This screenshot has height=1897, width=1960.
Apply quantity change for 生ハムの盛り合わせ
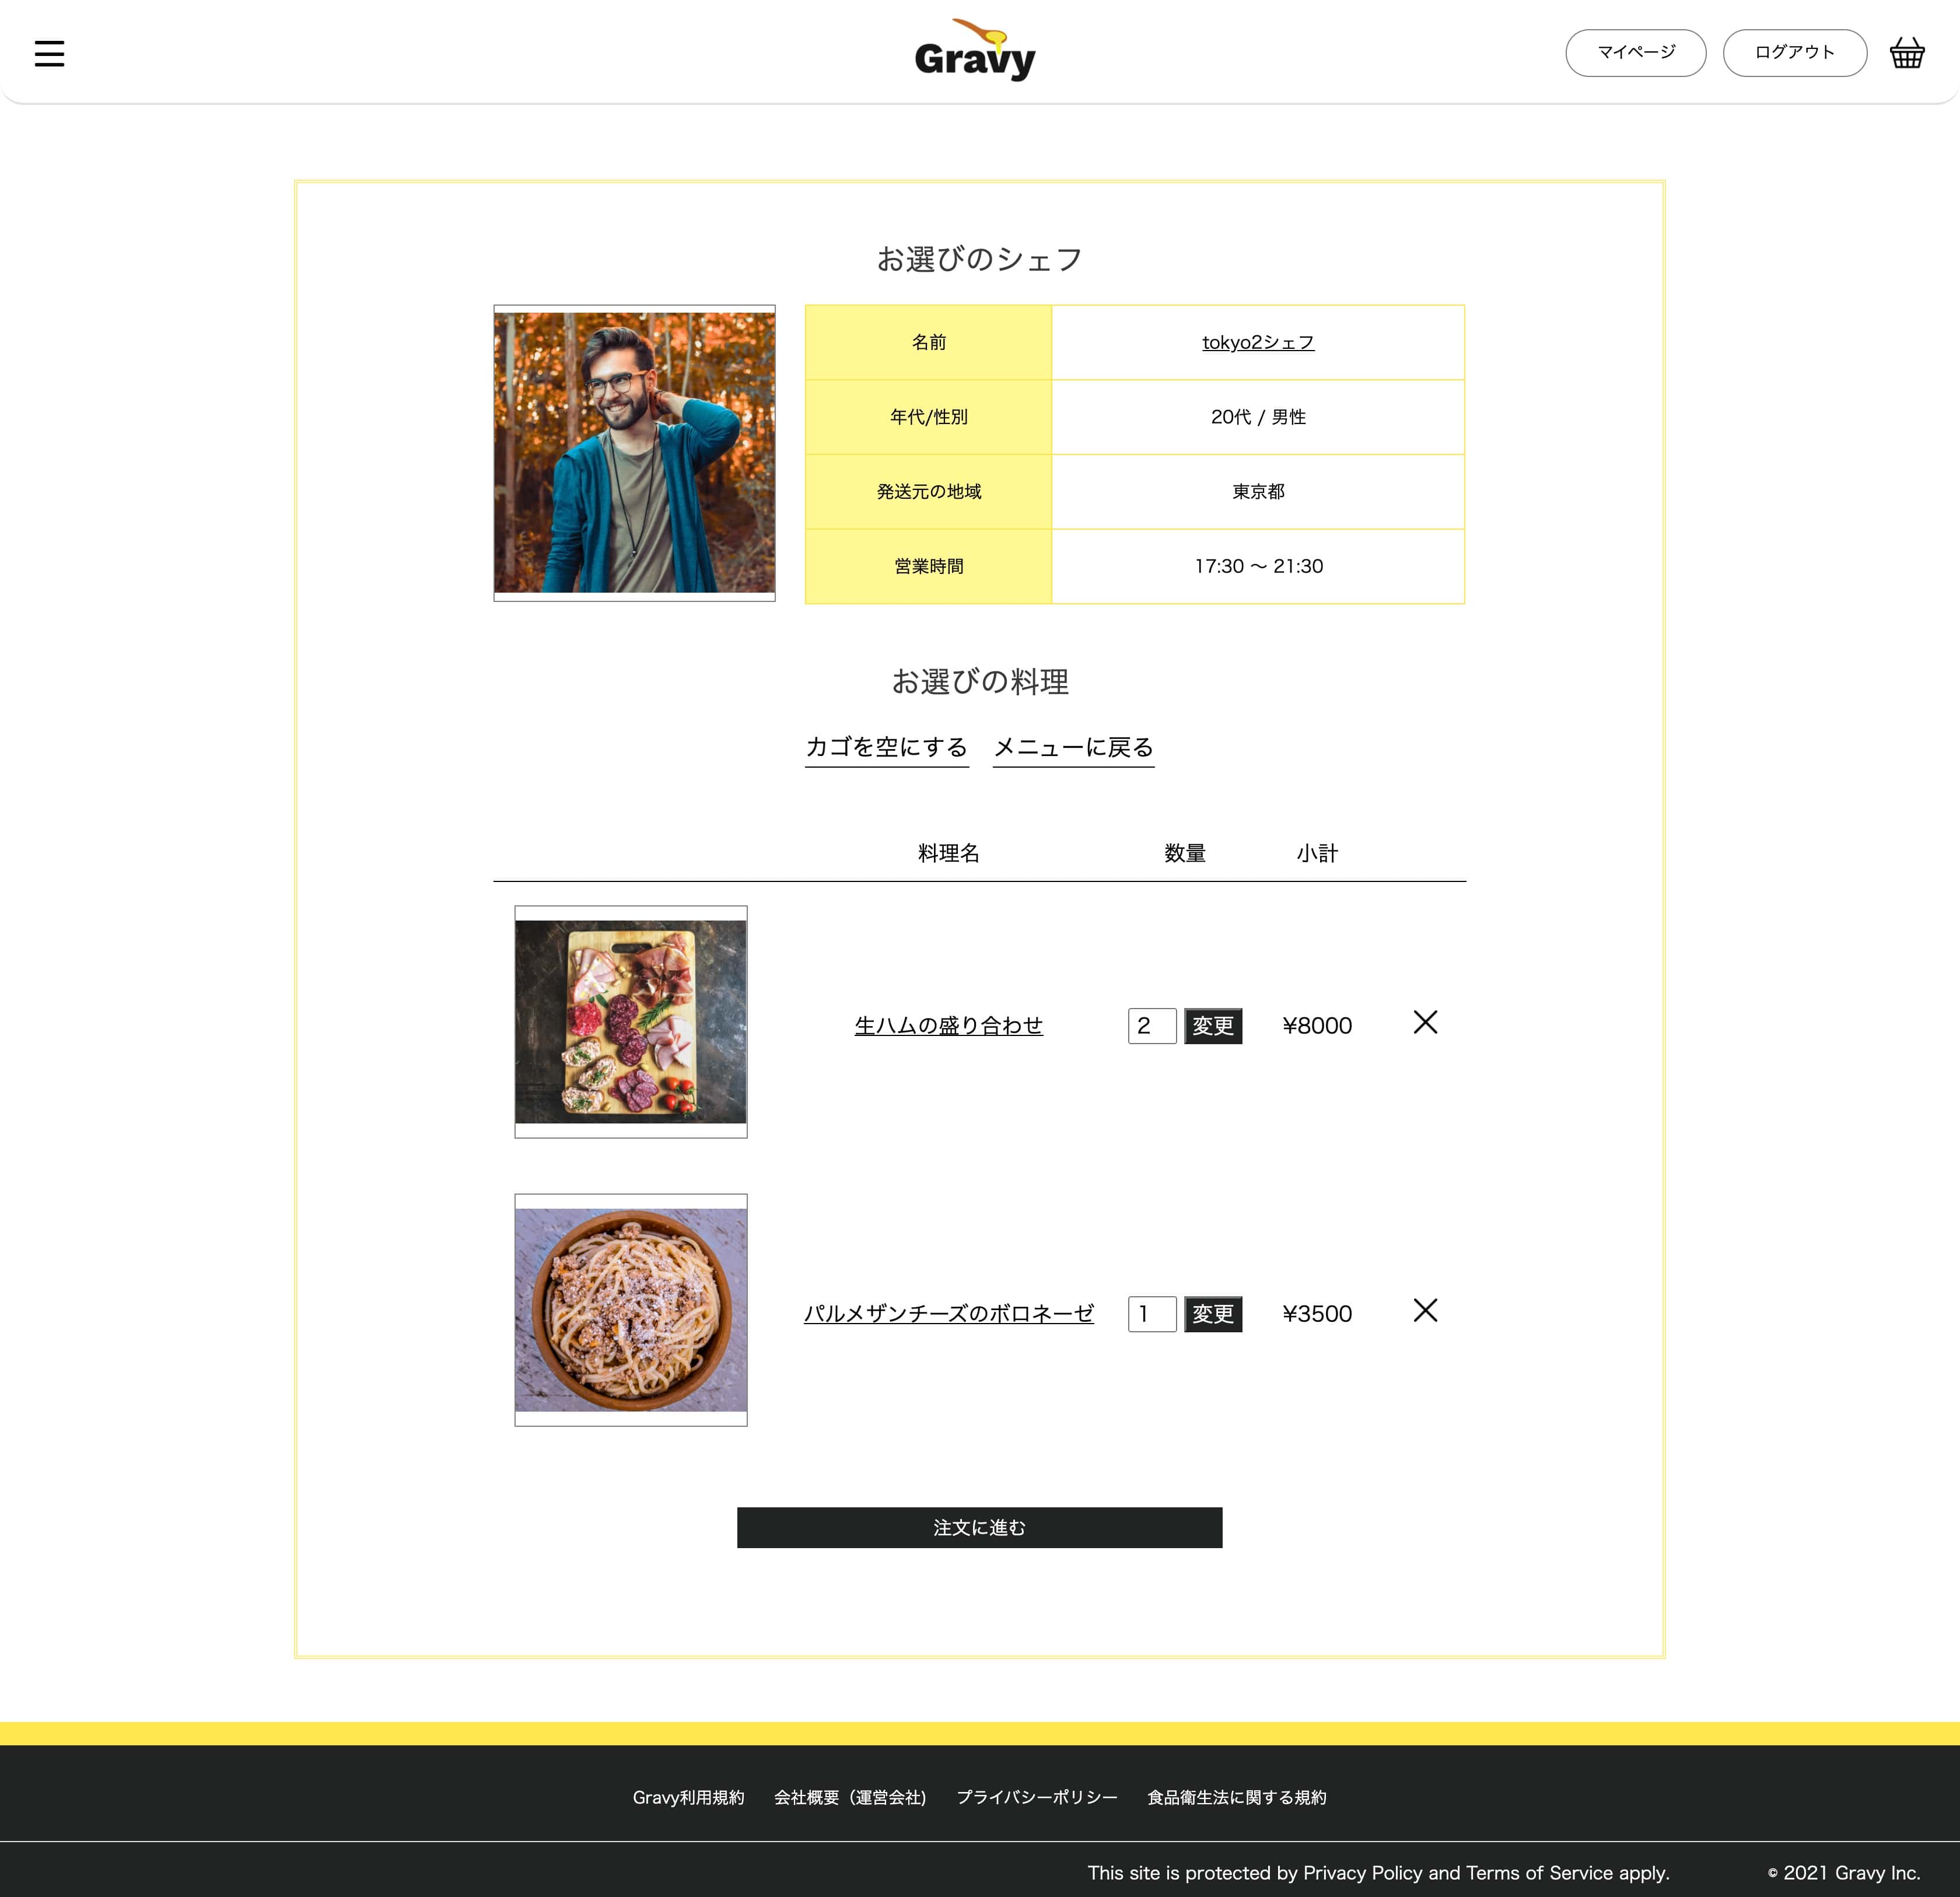(x=1212, y=1025)
